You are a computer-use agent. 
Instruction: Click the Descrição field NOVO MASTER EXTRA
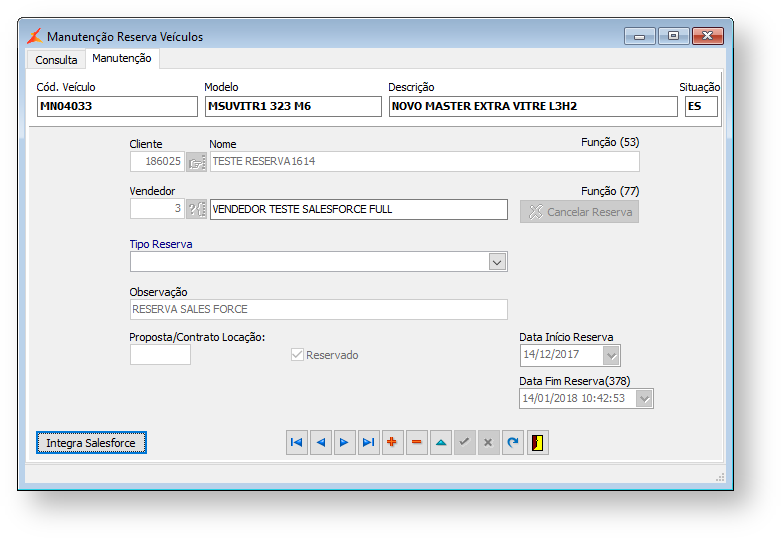click(x=533, y=106)
